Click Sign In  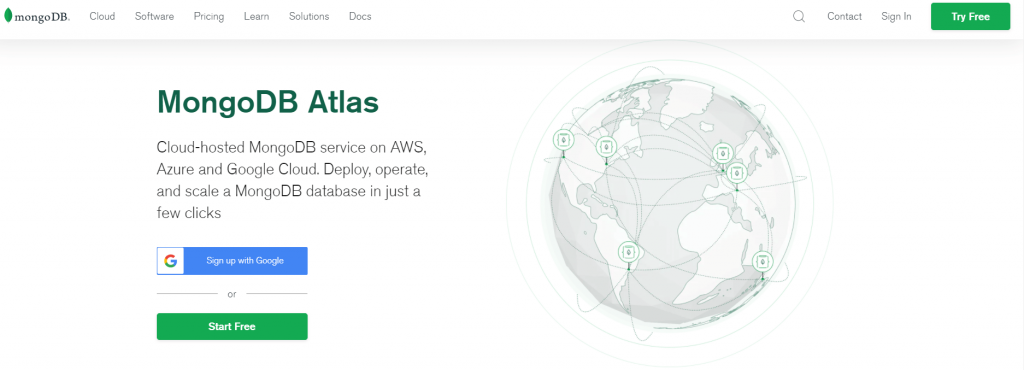(896, 16)
